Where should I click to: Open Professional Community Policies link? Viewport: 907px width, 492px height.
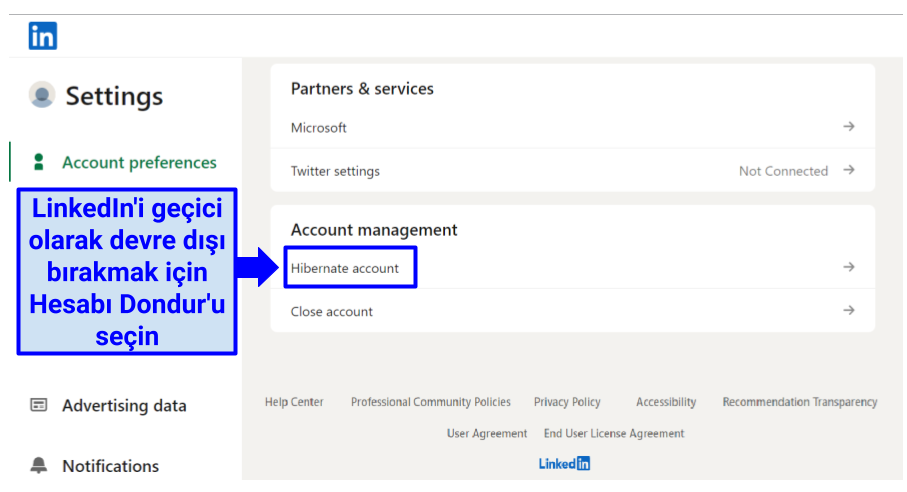coord(430,402)
